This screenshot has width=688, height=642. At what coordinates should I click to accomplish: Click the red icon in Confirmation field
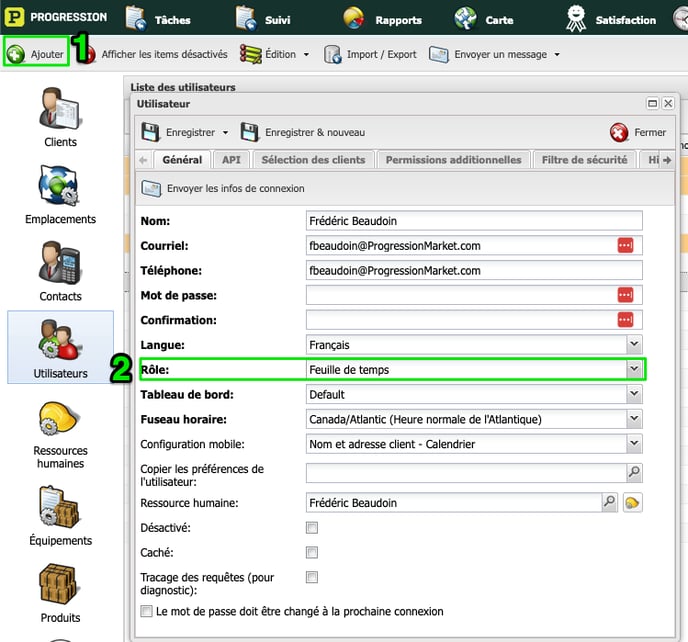625,320
